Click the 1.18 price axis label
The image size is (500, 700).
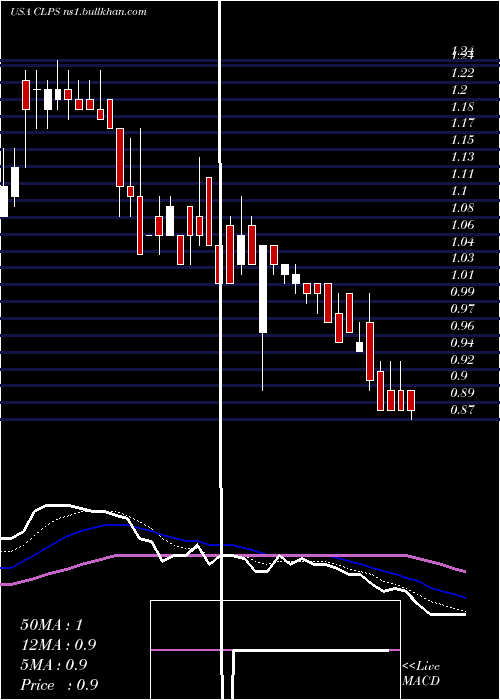(462, 106)
